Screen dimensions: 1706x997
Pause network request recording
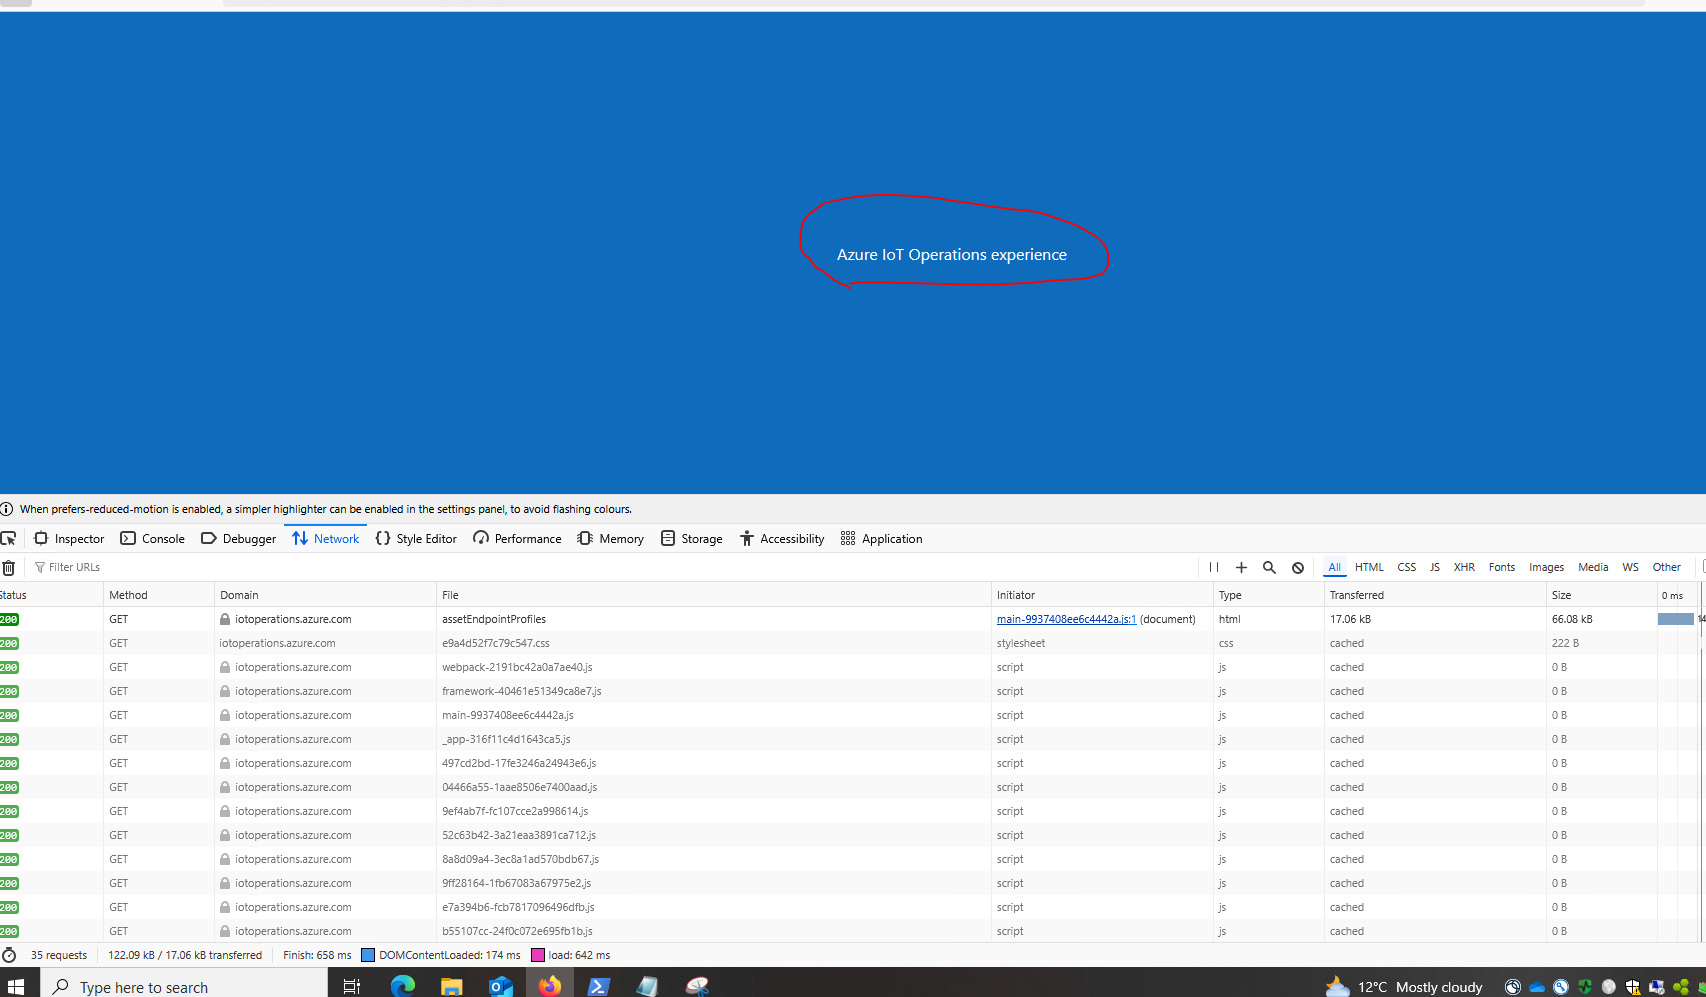[x=1214, y=567]
